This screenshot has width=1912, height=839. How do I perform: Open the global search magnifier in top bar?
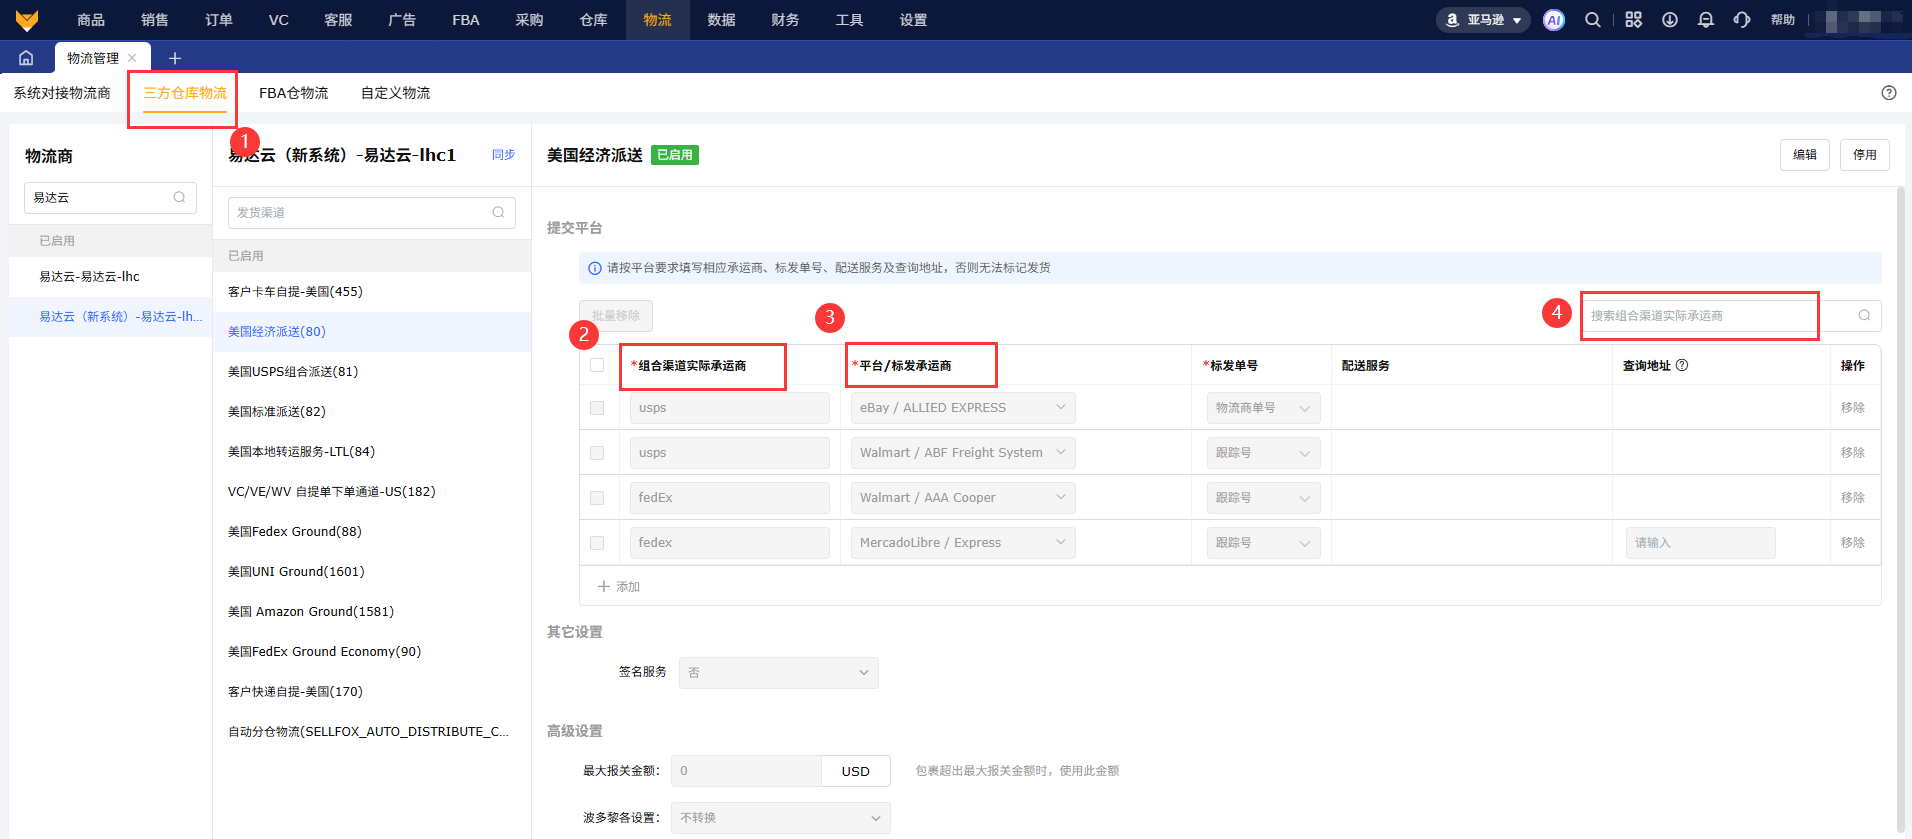1593,20
